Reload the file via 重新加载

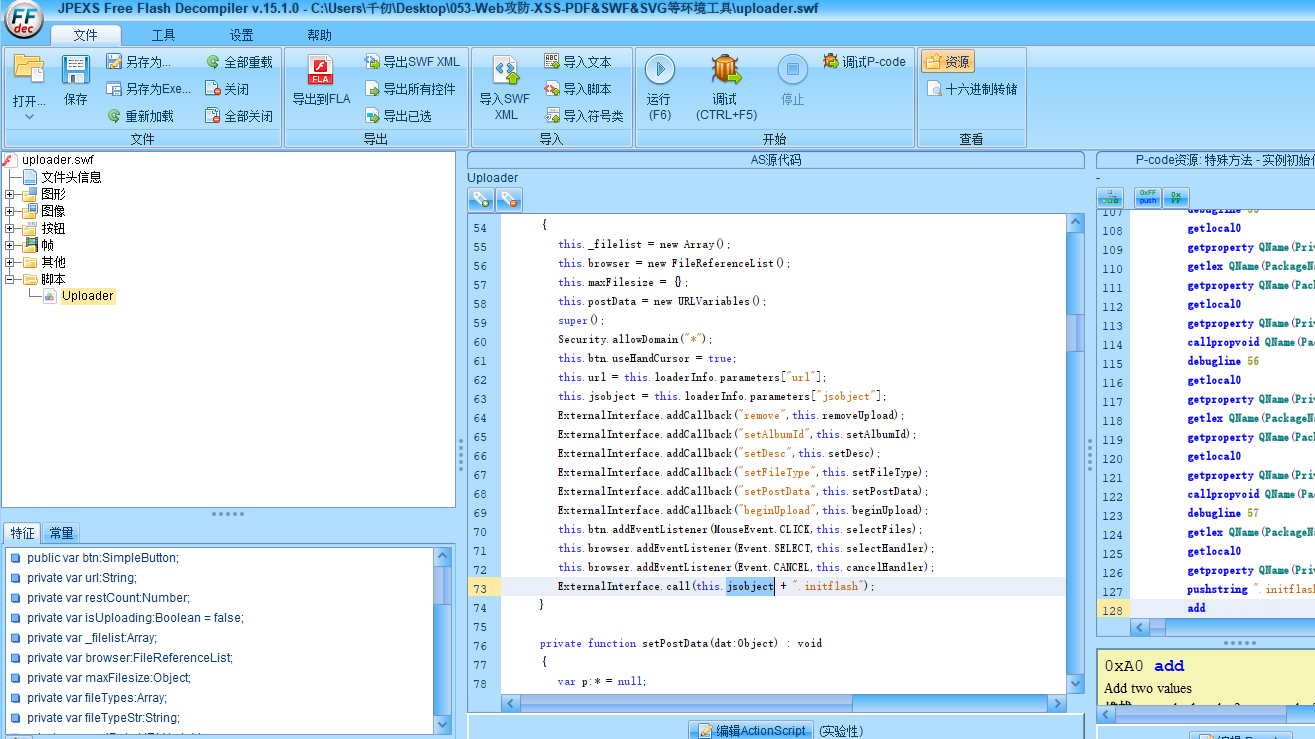pos(140,116)
